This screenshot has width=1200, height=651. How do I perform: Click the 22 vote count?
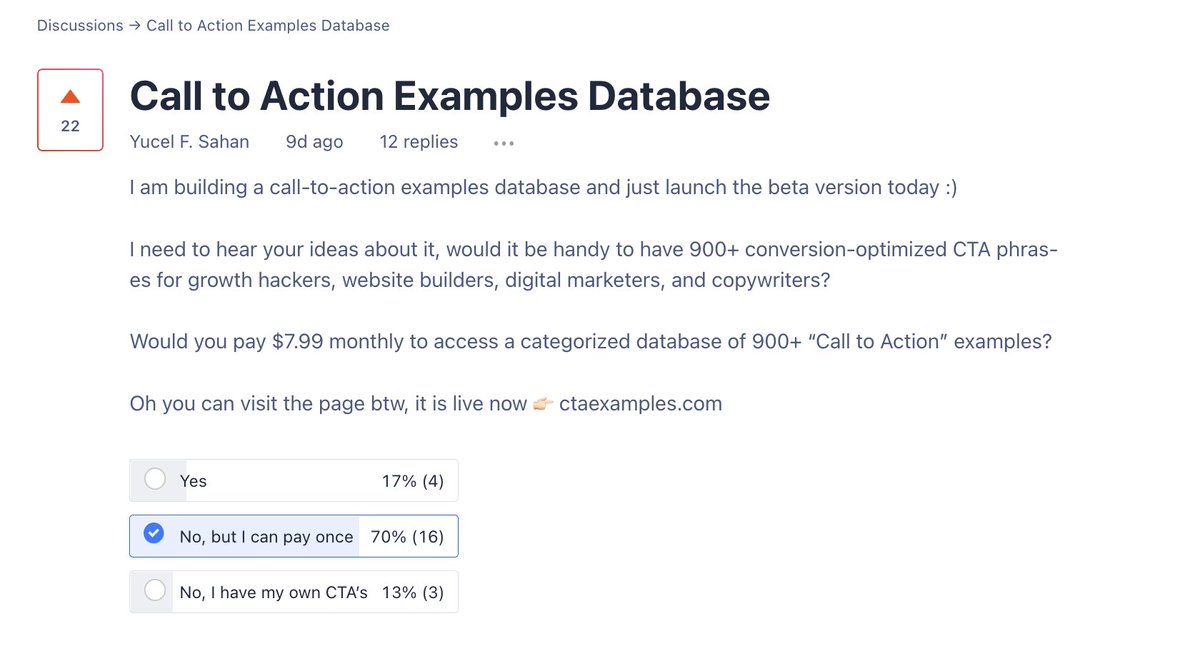click(70, 127)
